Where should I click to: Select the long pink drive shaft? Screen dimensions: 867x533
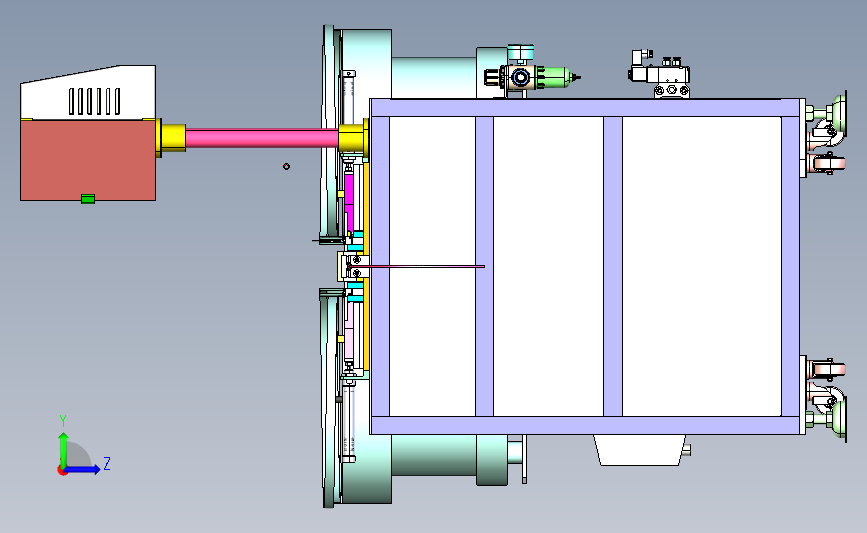point(262,138)
